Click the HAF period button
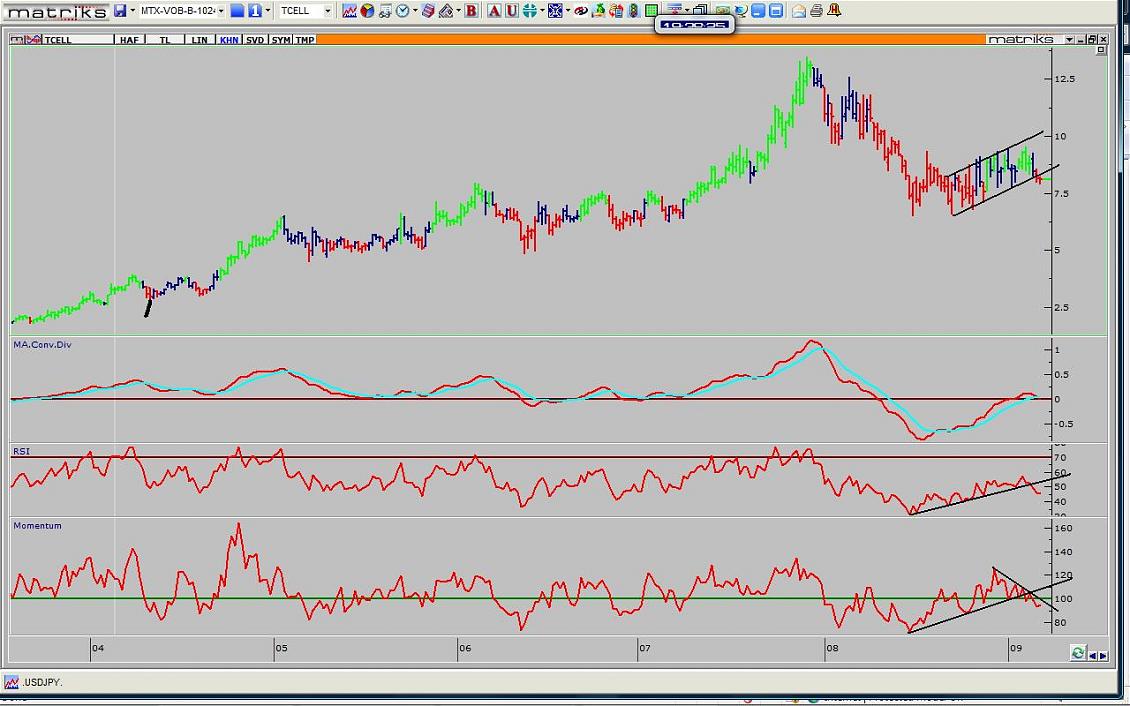The height and width of the screenshot is (706, 1130). click(x=129, y=40)
